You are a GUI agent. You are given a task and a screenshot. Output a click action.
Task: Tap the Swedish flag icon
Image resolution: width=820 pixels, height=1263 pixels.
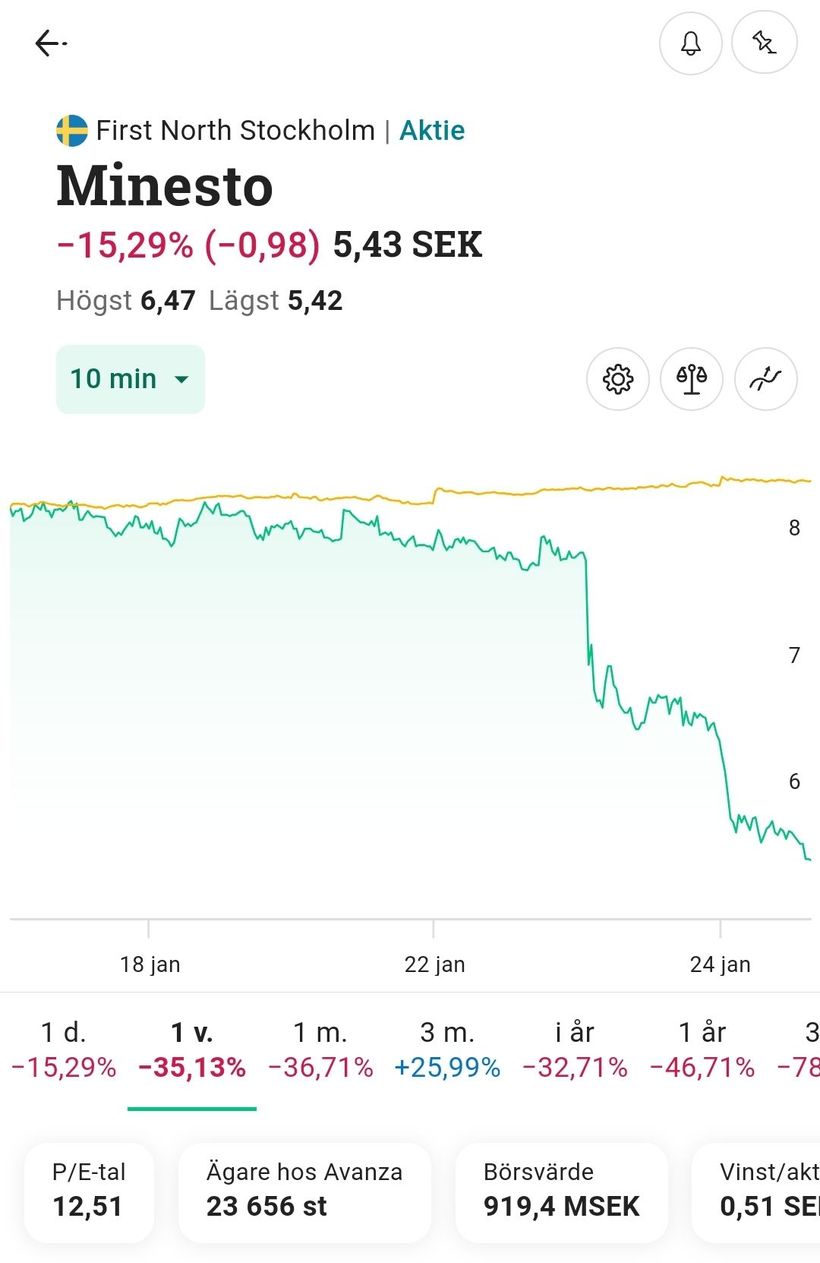point(72,131)
